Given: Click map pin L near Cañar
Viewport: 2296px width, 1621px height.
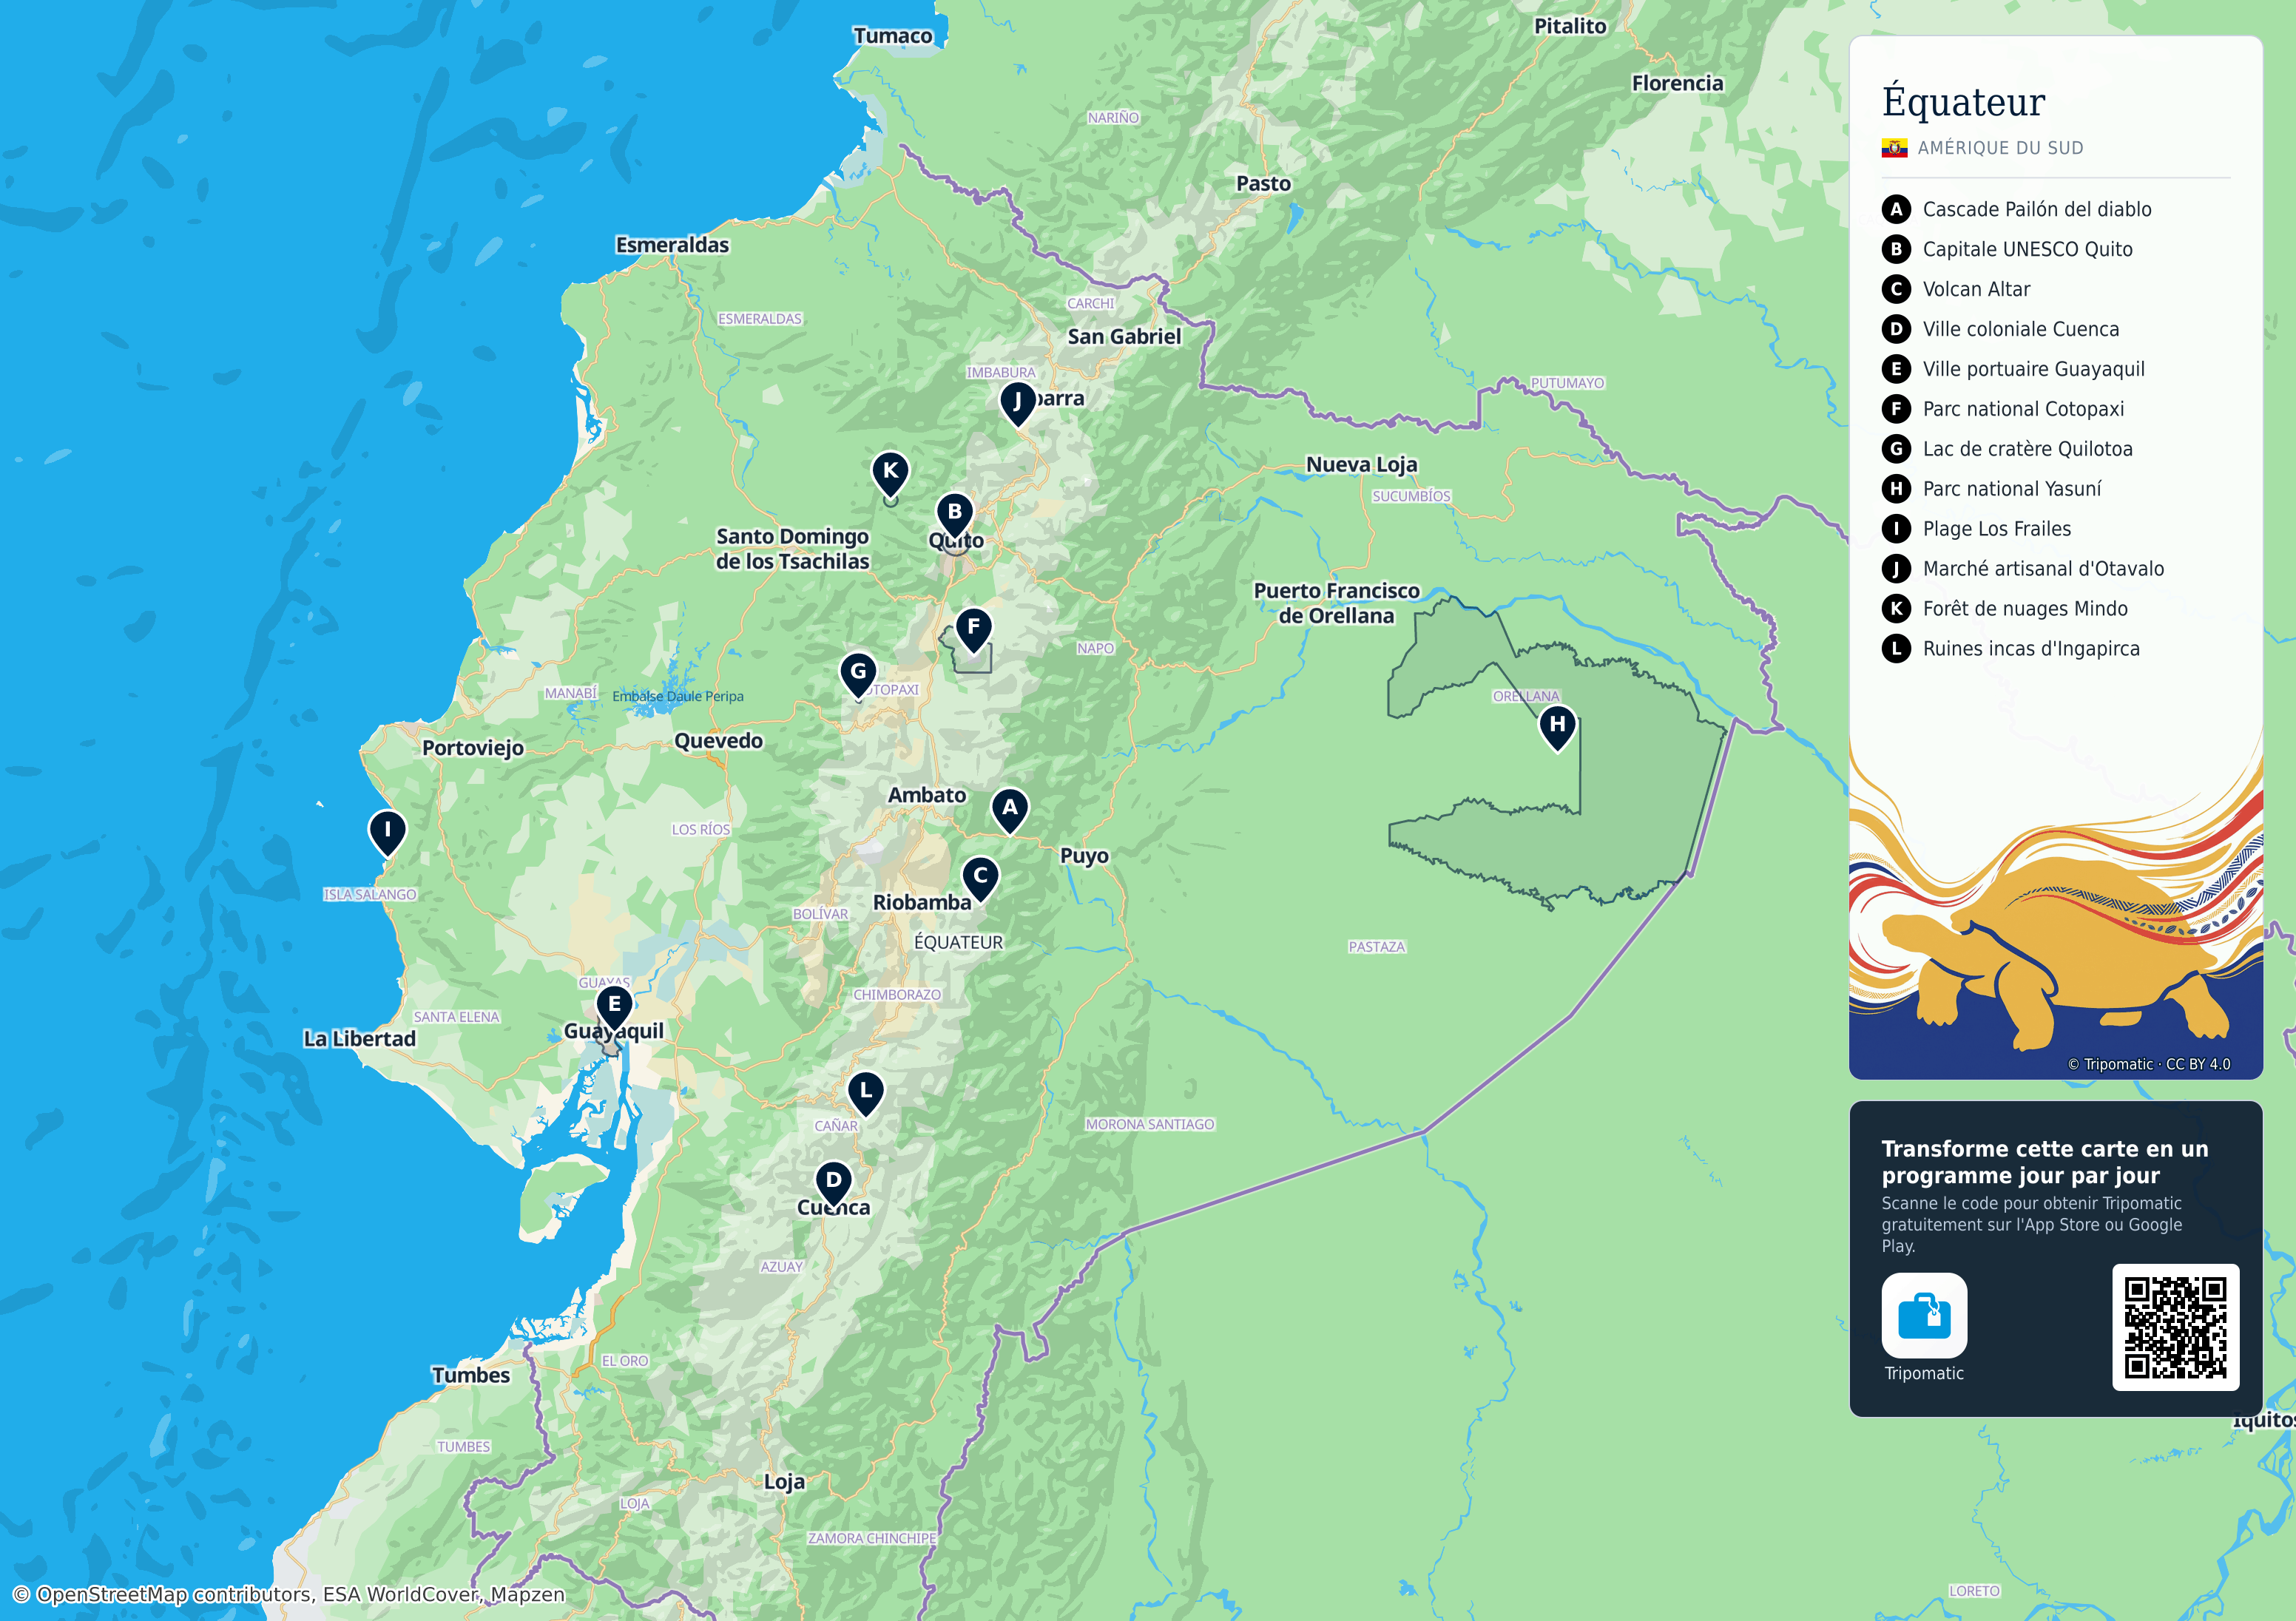Looking at the screenshot, I should (866, 1095).
